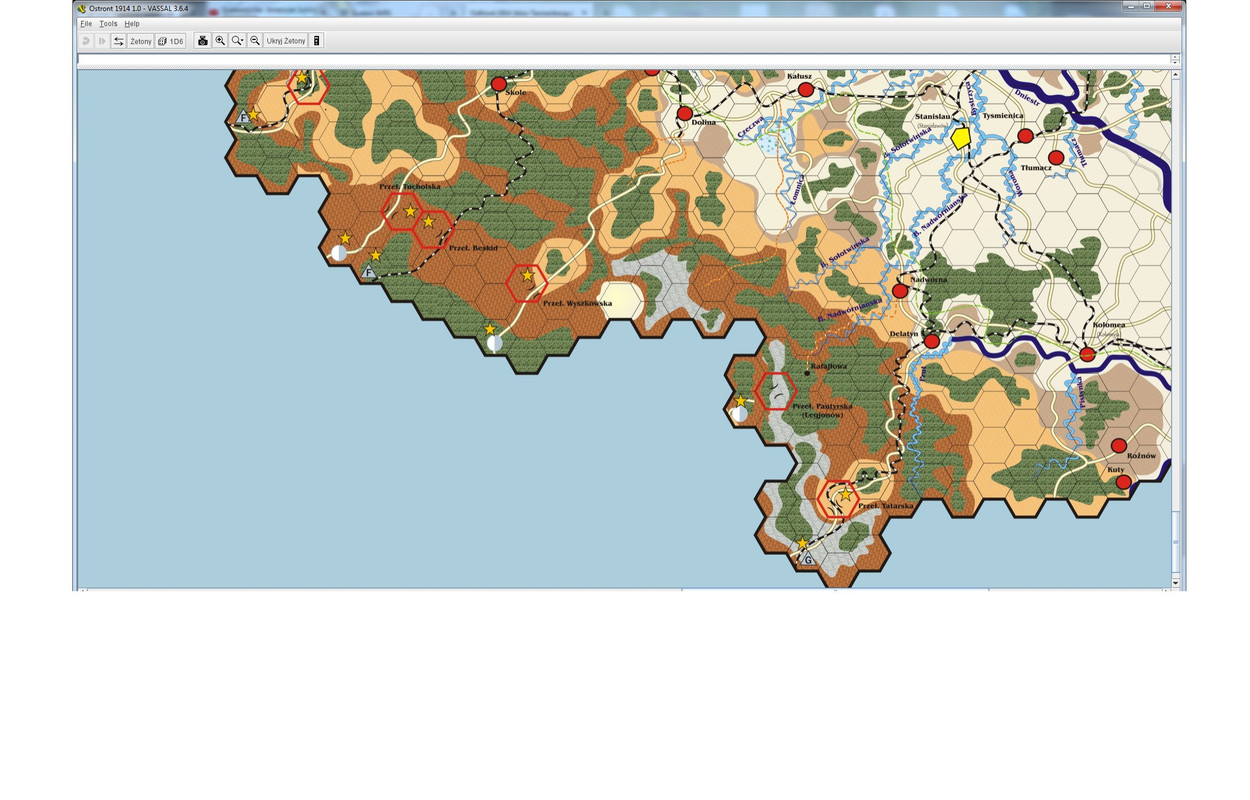Open the Żetony pieces palette button
This screenshot has width=1250, height=800.
pyautogui.click(x=141, y=41)
